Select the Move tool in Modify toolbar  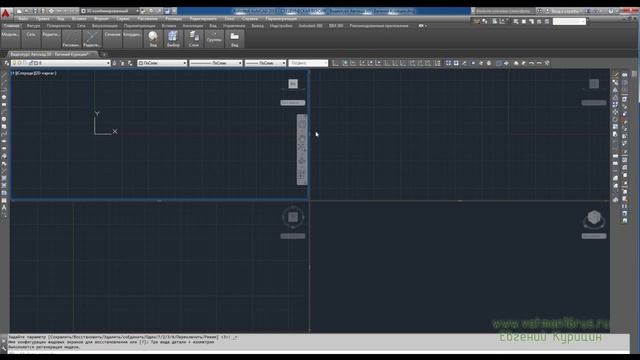(x=616, y=112)
